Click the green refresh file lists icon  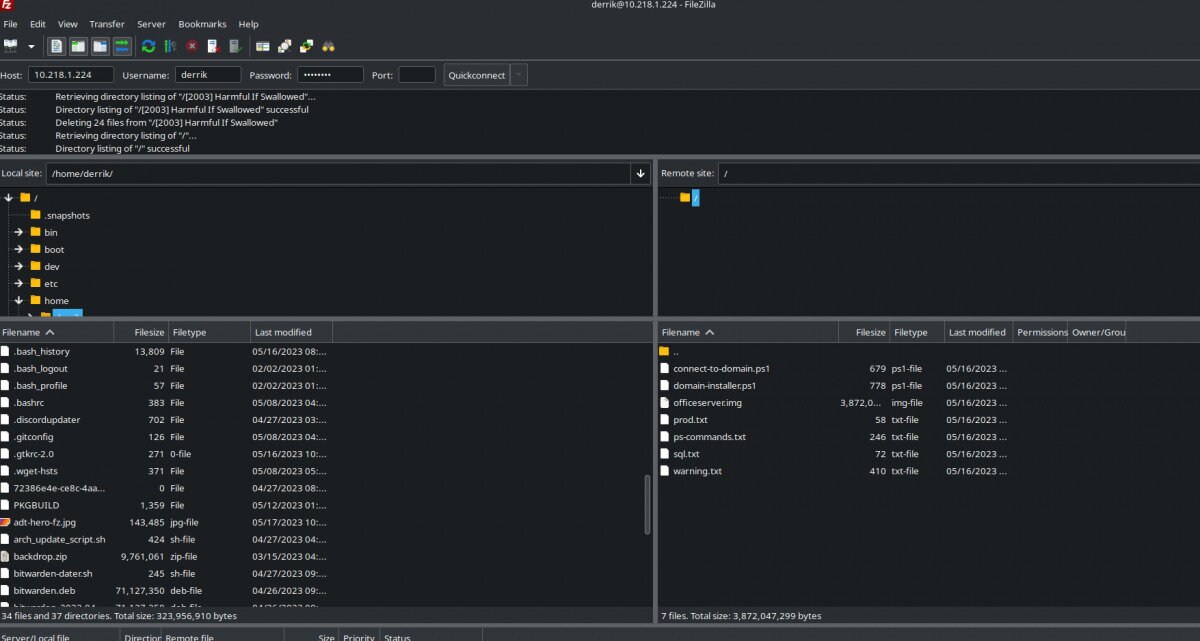148,46
